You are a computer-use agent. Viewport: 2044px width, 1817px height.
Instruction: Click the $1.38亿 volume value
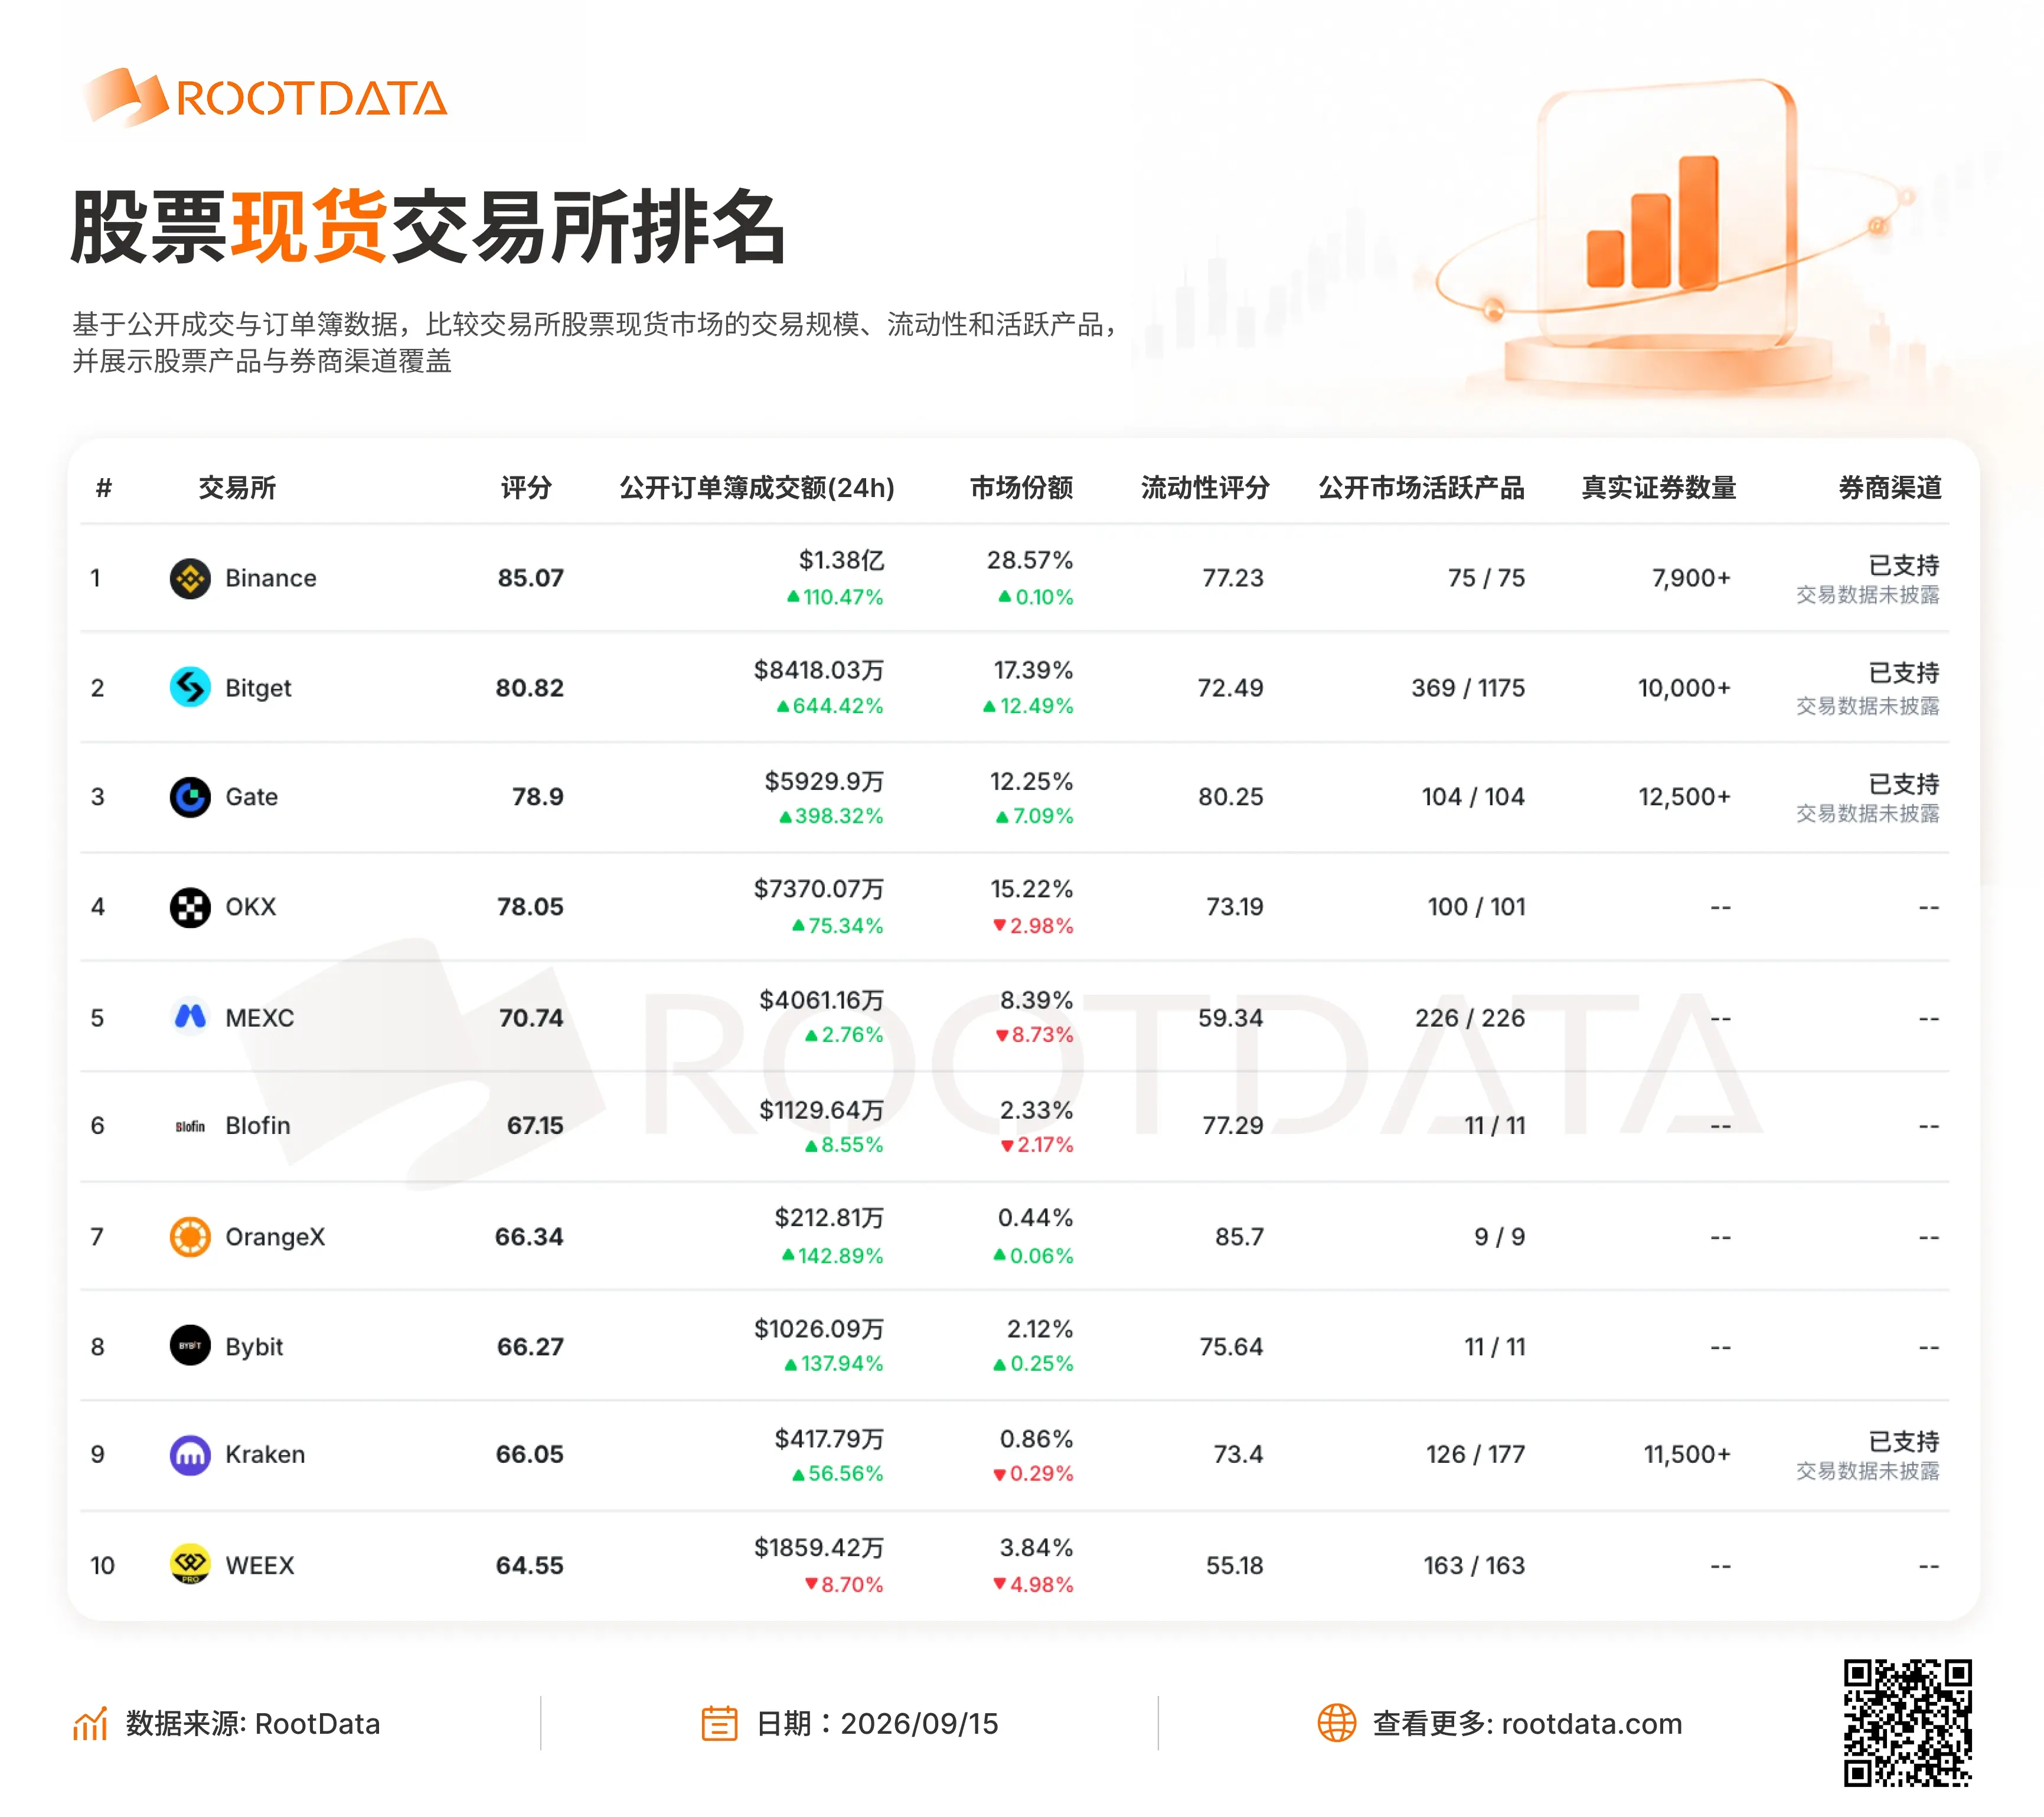click(841, 560)
